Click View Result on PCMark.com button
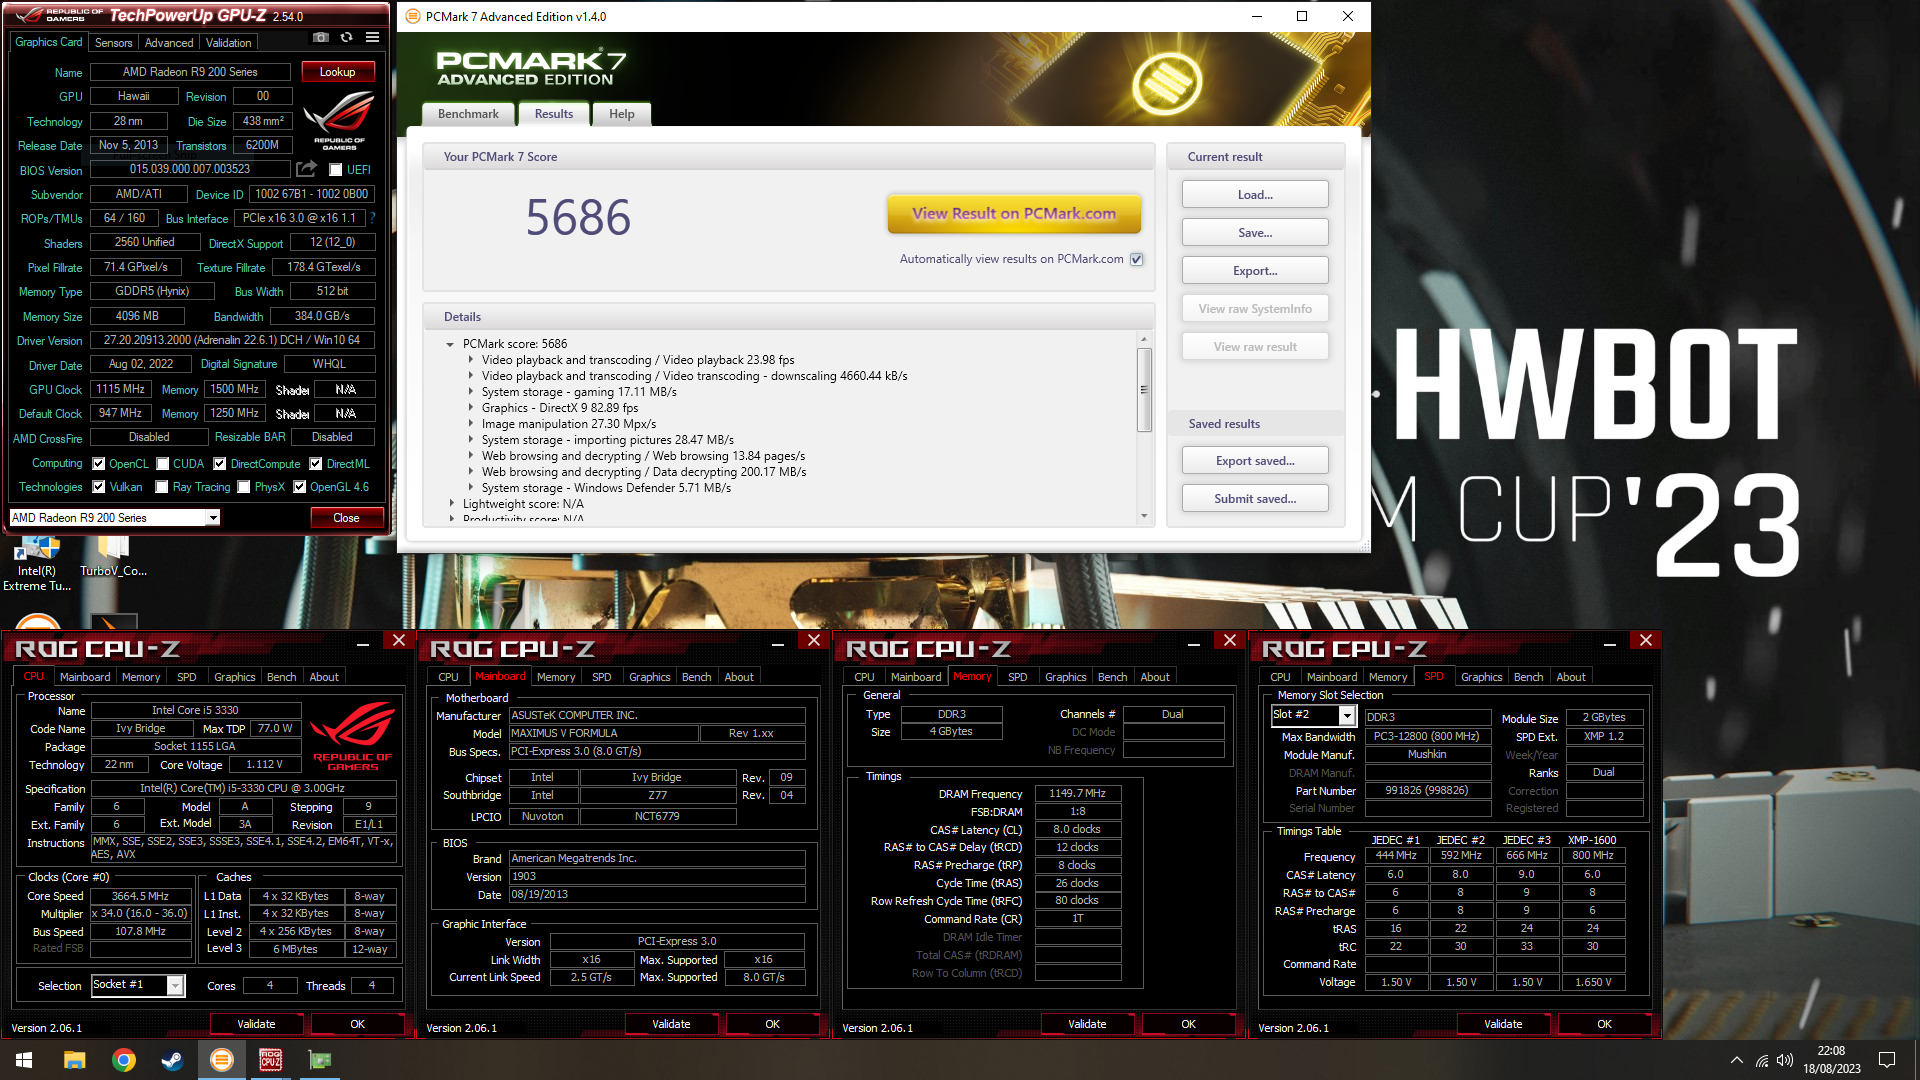The width and height of the screenshot is (1920, 1080). [x=1014, y=214]
